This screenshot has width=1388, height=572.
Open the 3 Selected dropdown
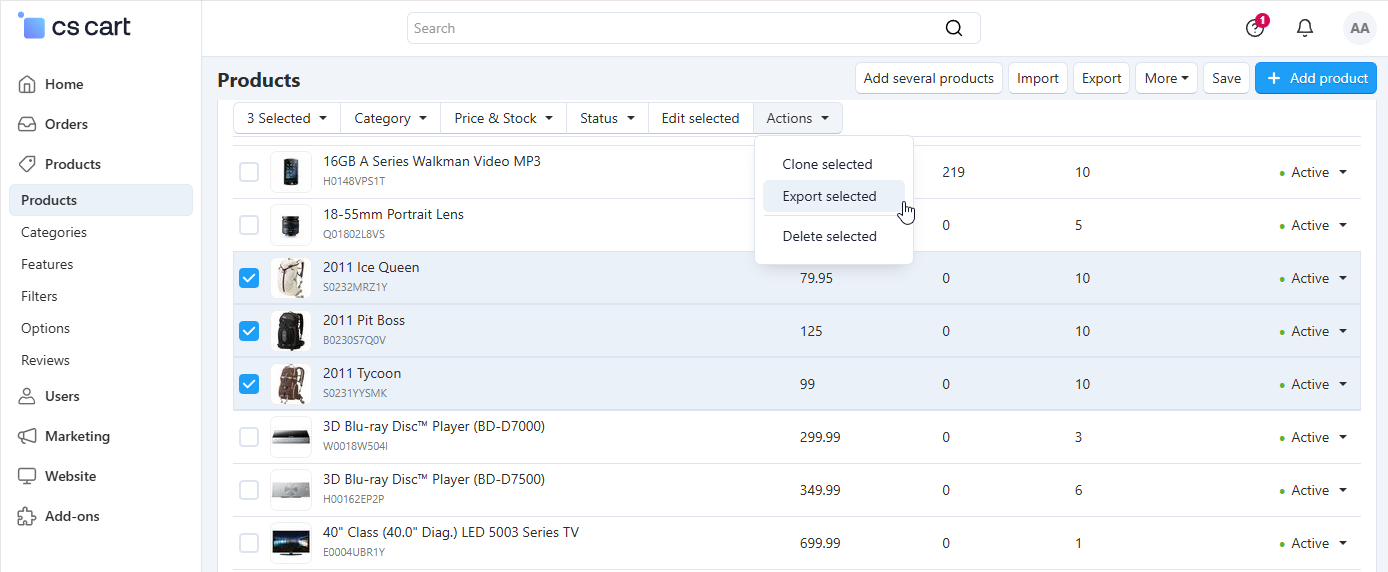pos(287,118)
